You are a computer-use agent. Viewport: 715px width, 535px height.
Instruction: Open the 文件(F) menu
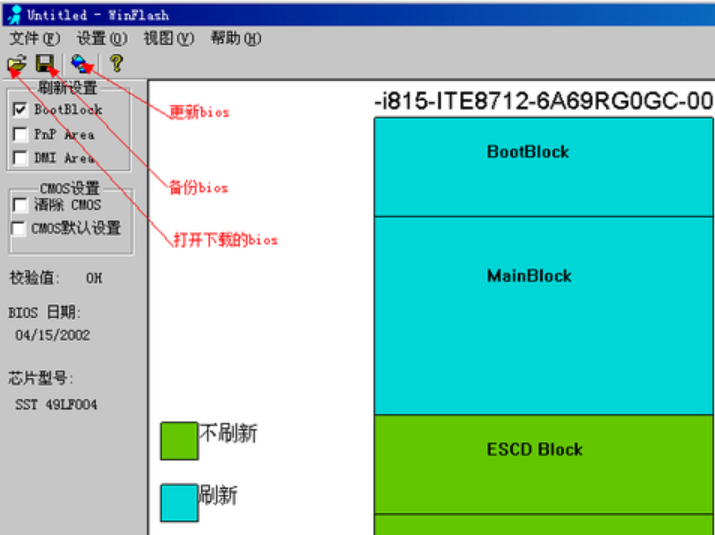tap(34, 39)
